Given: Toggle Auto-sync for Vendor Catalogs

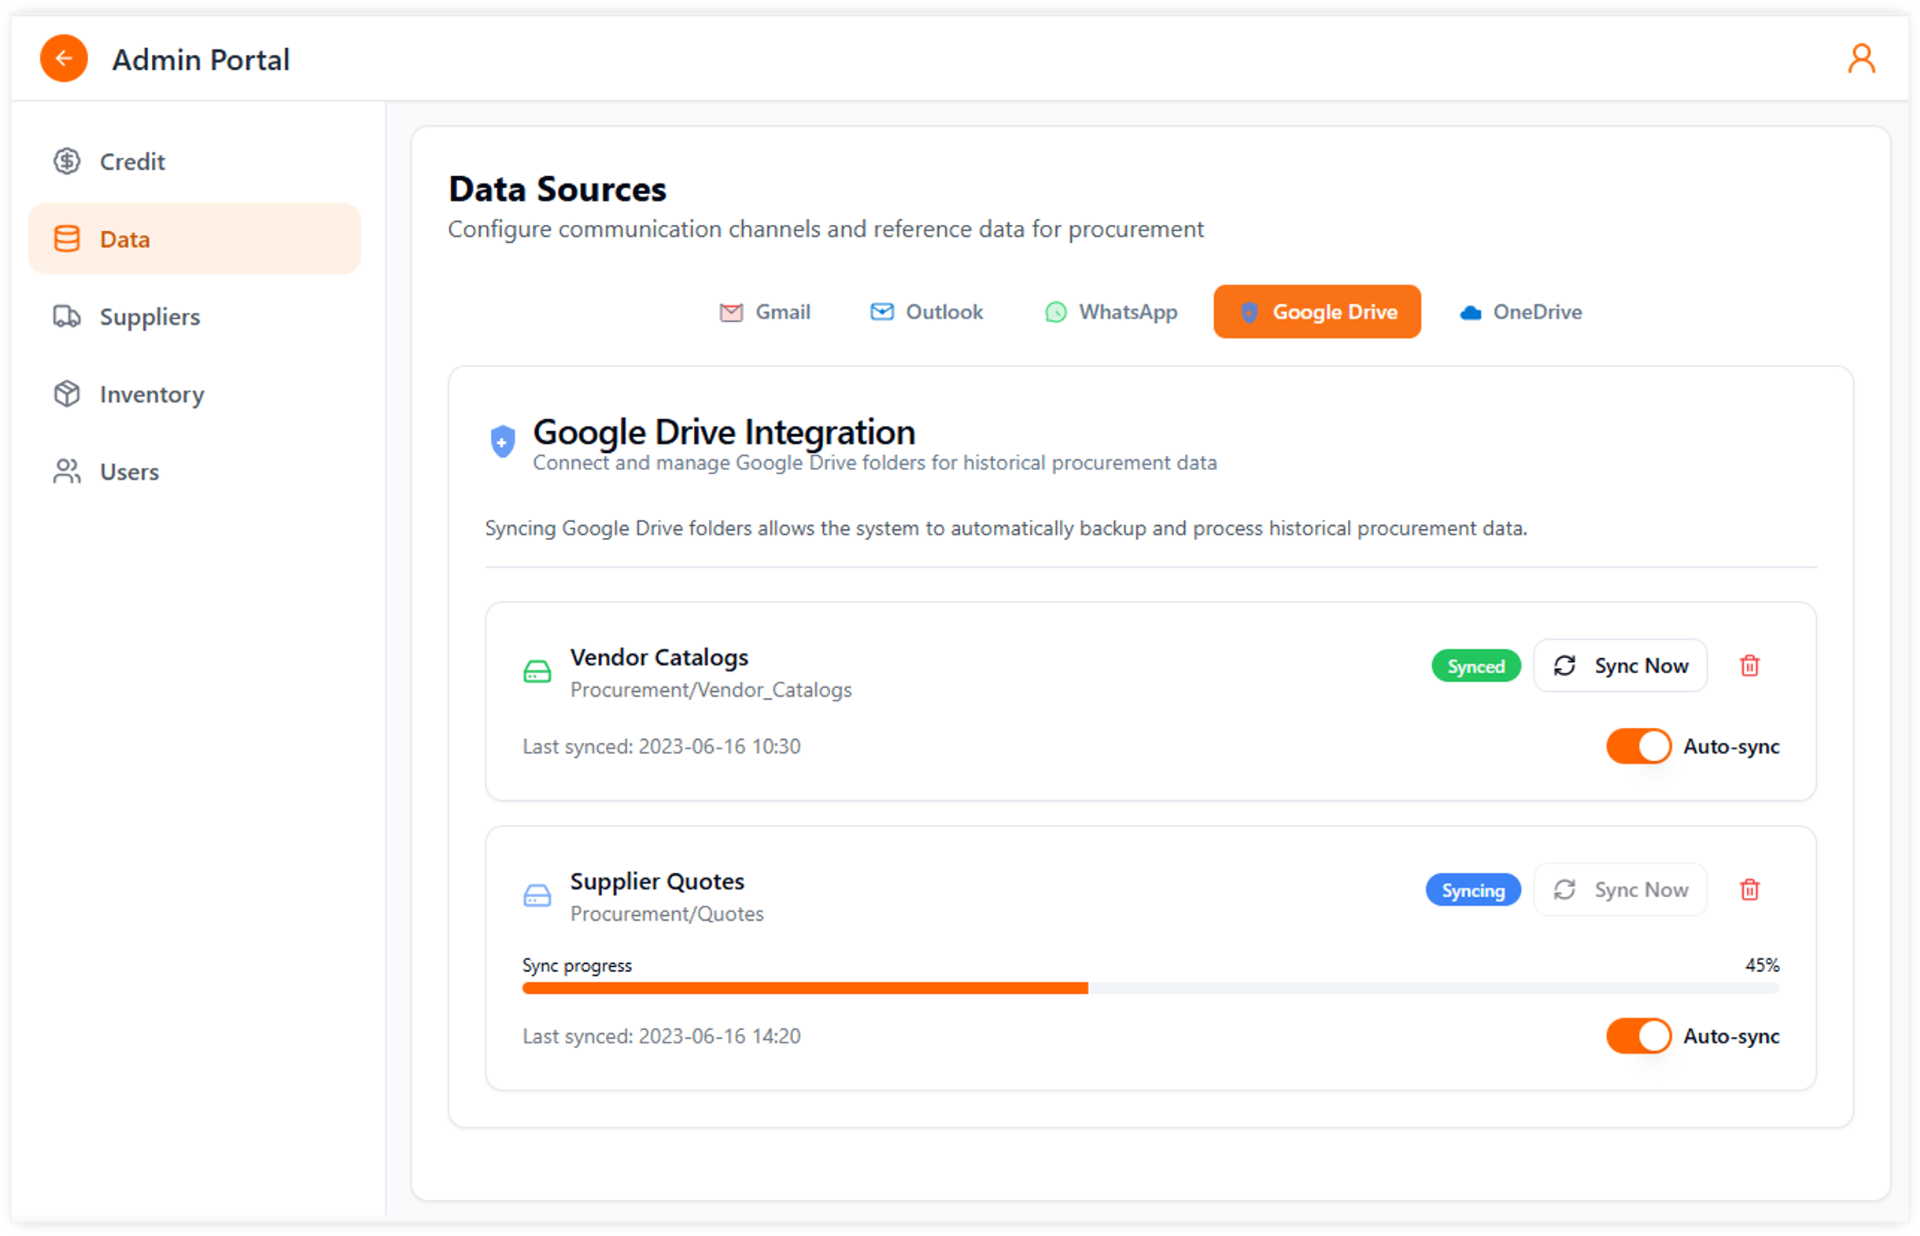Looking at the screenshot, I should tap(1638, 747).
